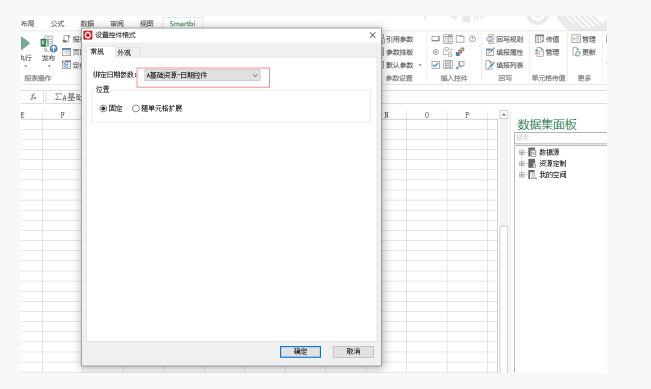Click the green Run (执行) play icon
This screenshot has height=389, width=651.
point(25,43)
